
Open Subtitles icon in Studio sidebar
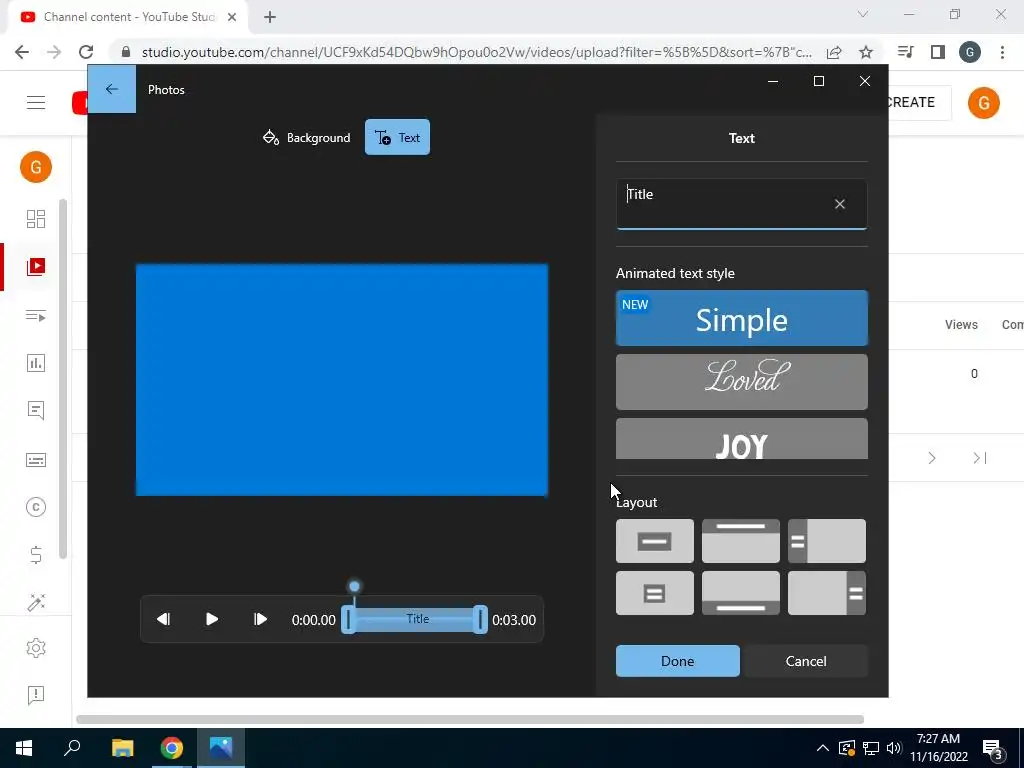pos(36,460)
